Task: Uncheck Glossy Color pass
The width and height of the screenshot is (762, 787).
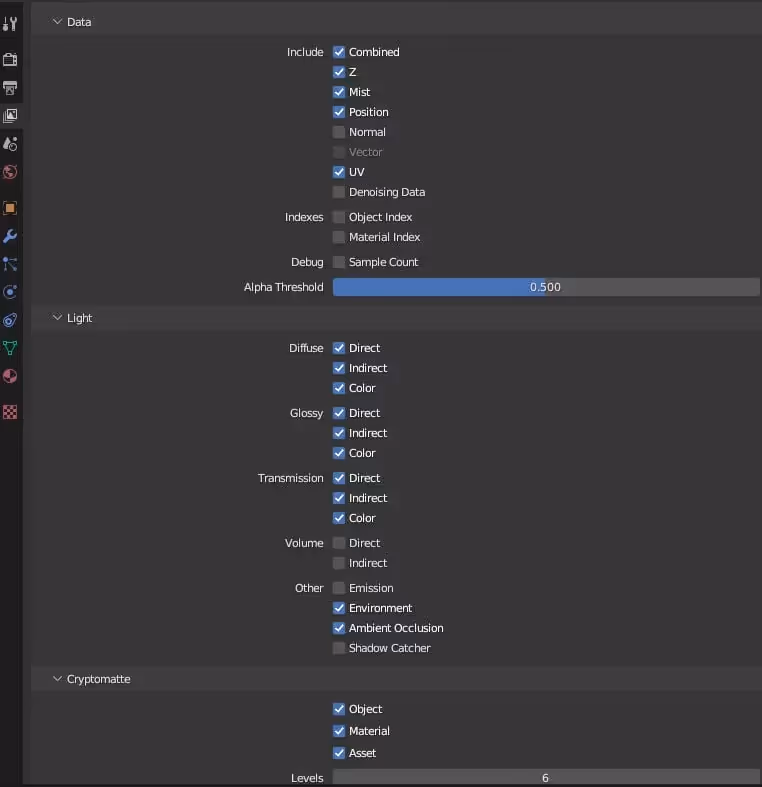Action: pyautogui.click(x=339, y=453)
